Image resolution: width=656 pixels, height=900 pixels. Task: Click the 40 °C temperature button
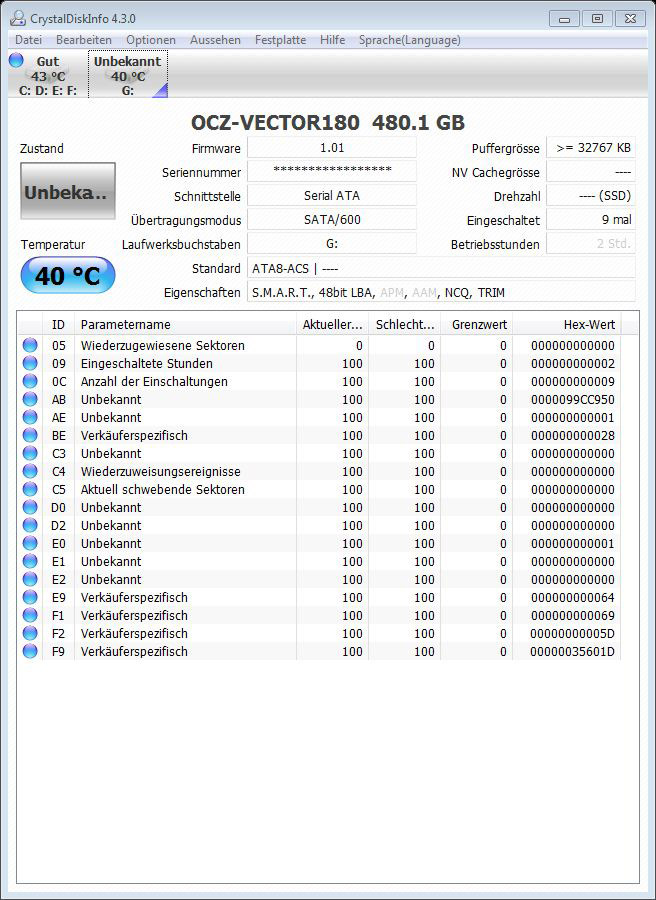pos(68,276)
